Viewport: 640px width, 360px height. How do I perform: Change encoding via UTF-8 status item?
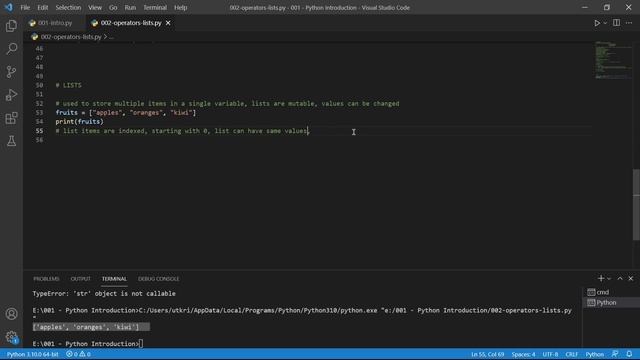(x=550, y=354)
